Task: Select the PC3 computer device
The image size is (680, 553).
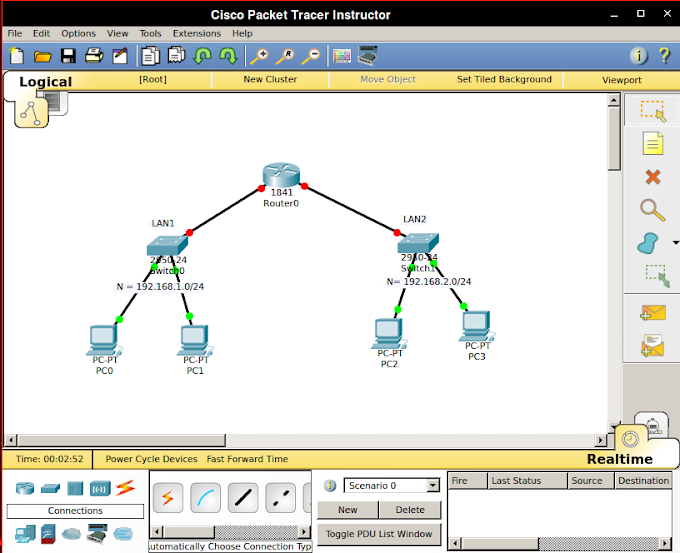Action: tap(477, 326)
